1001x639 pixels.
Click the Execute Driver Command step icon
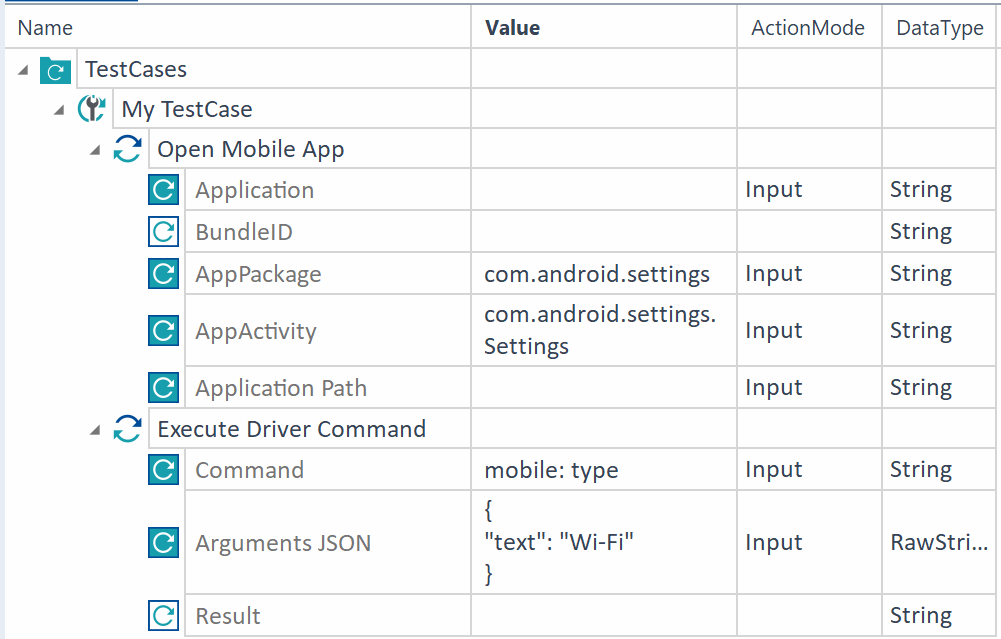(x=127, y=430)
